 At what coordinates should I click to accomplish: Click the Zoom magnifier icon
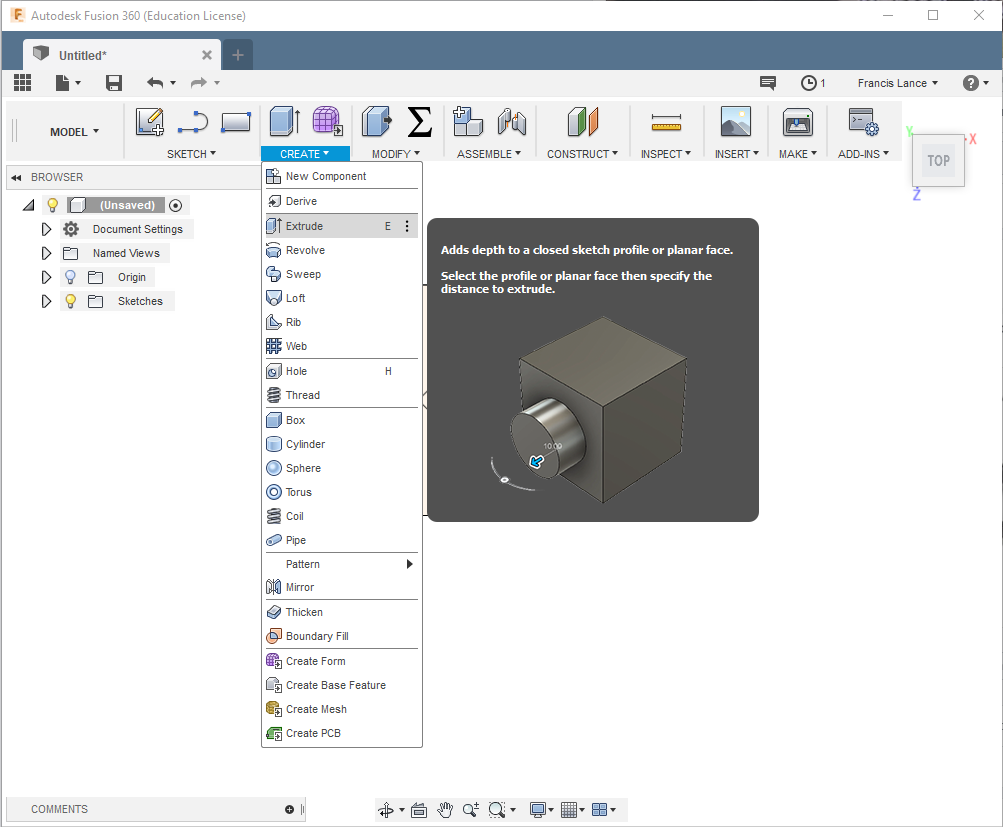point(471,810)
